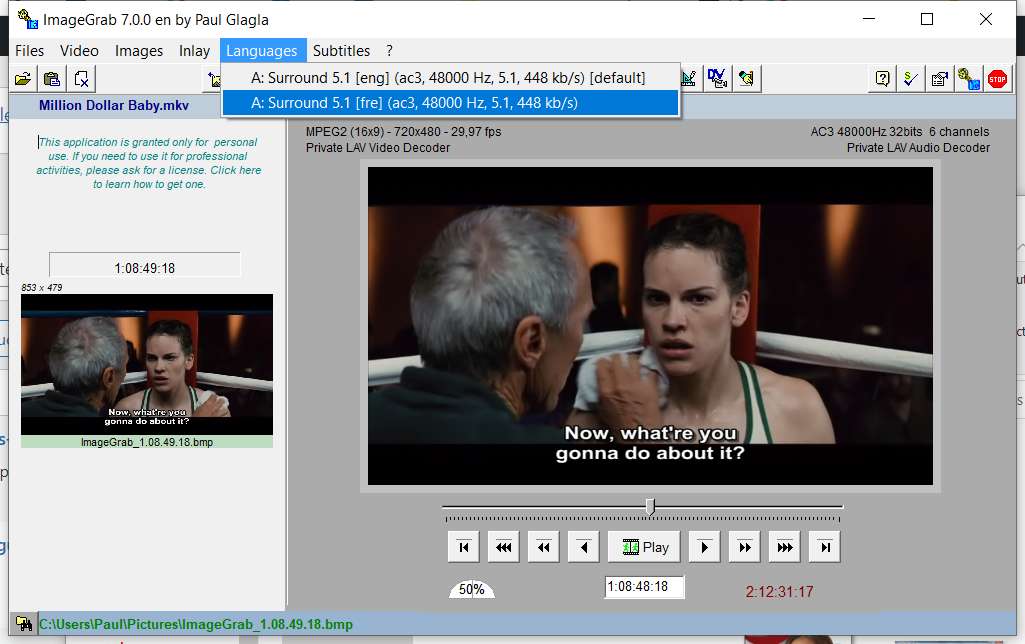
Task: Click the triple-arrow fast forward button
Action: (x=784, y=547)
